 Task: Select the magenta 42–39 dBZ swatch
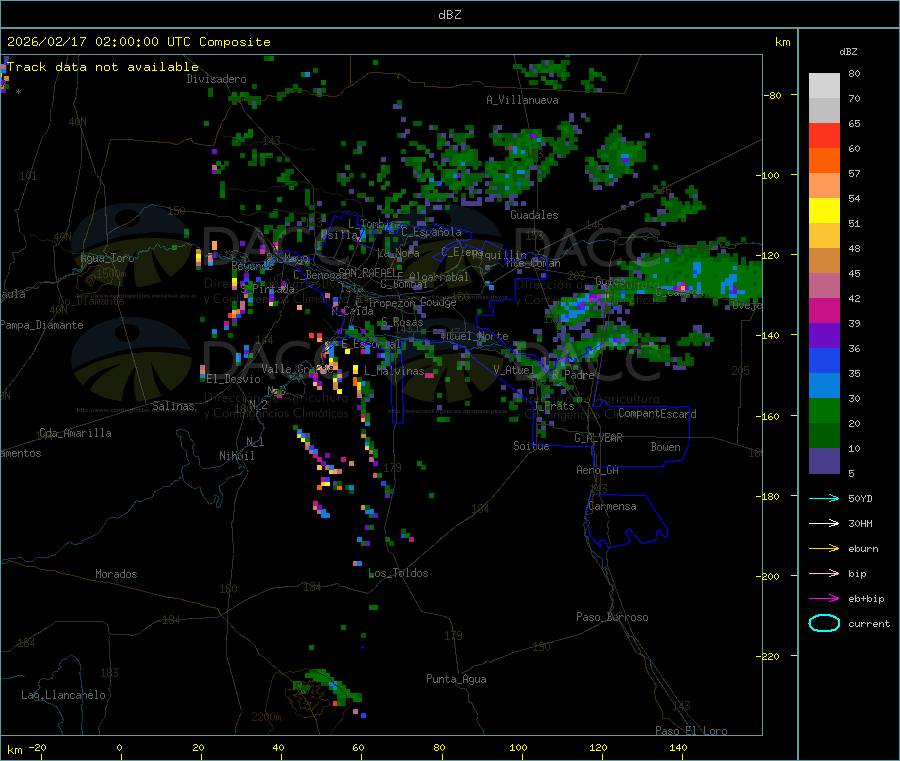824,310
